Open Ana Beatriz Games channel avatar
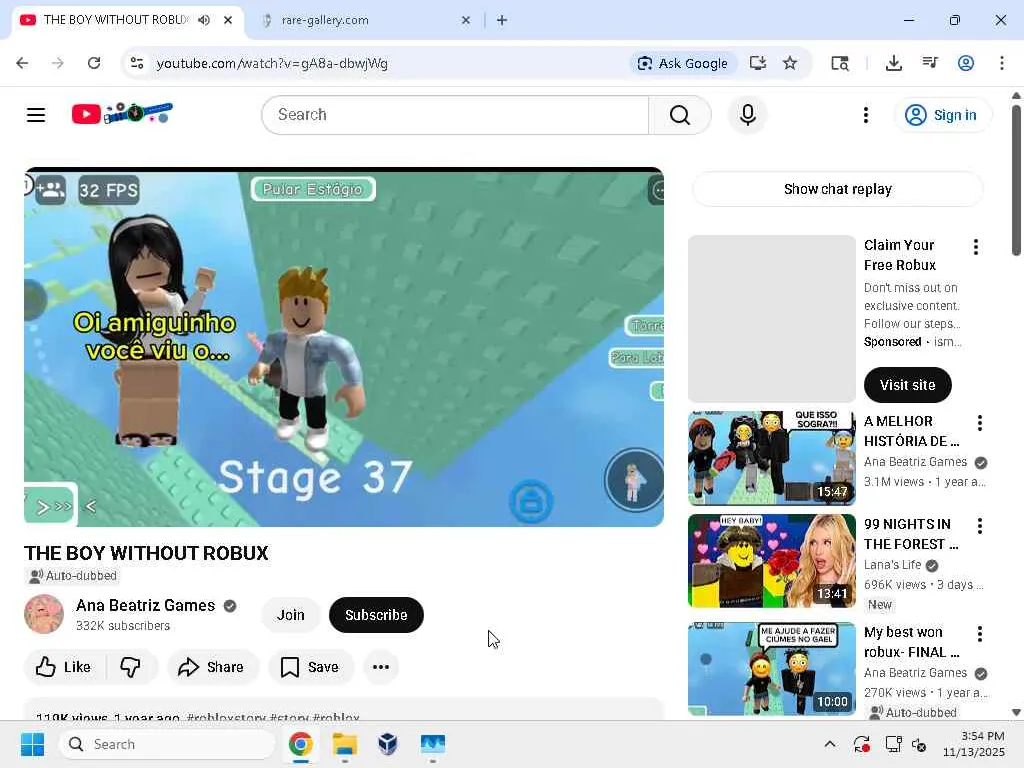1024x768 pixels. tap(44, 614)
